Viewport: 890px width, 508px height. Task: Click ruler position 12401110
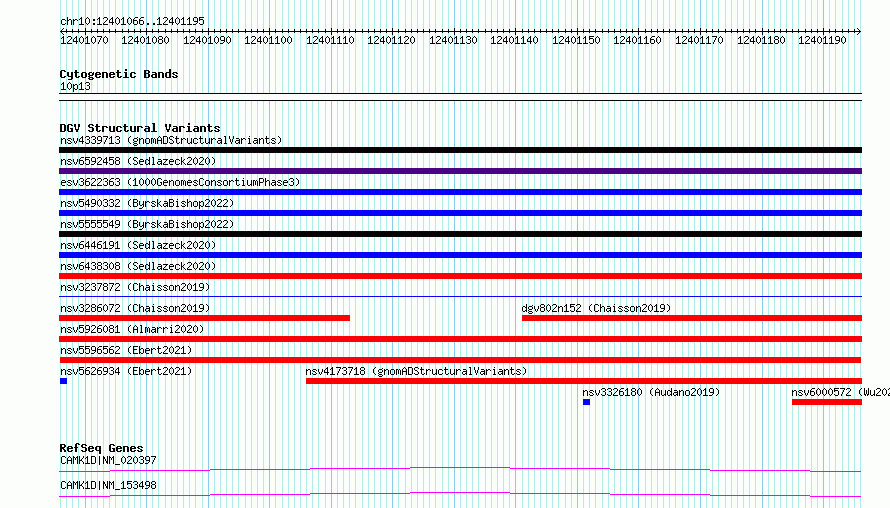coord(330,40)
